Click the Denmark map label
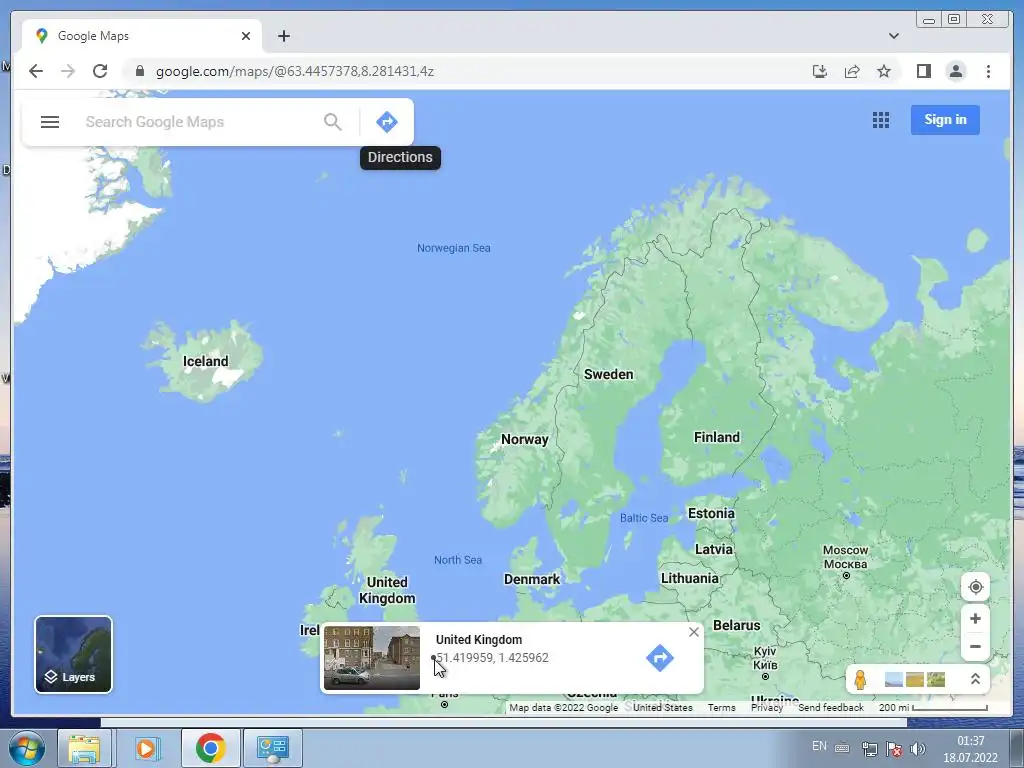Image resolution: width=1024 pixels, height=768 pixels. pos(532,579)
